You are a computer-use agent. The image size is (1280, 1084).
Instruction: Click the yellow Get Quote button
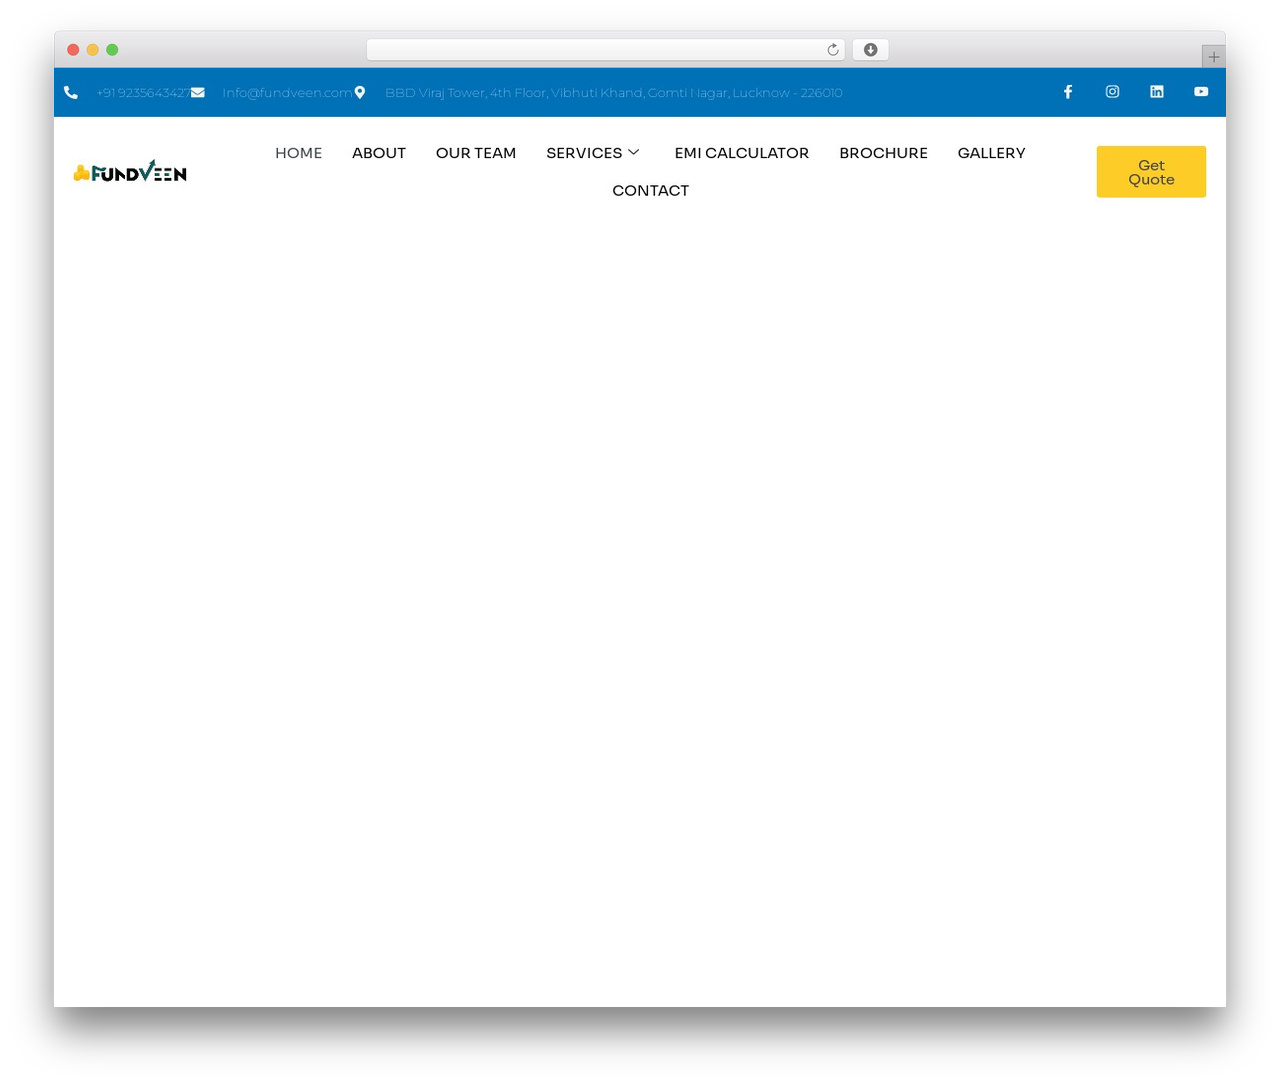click(1151, 172)
